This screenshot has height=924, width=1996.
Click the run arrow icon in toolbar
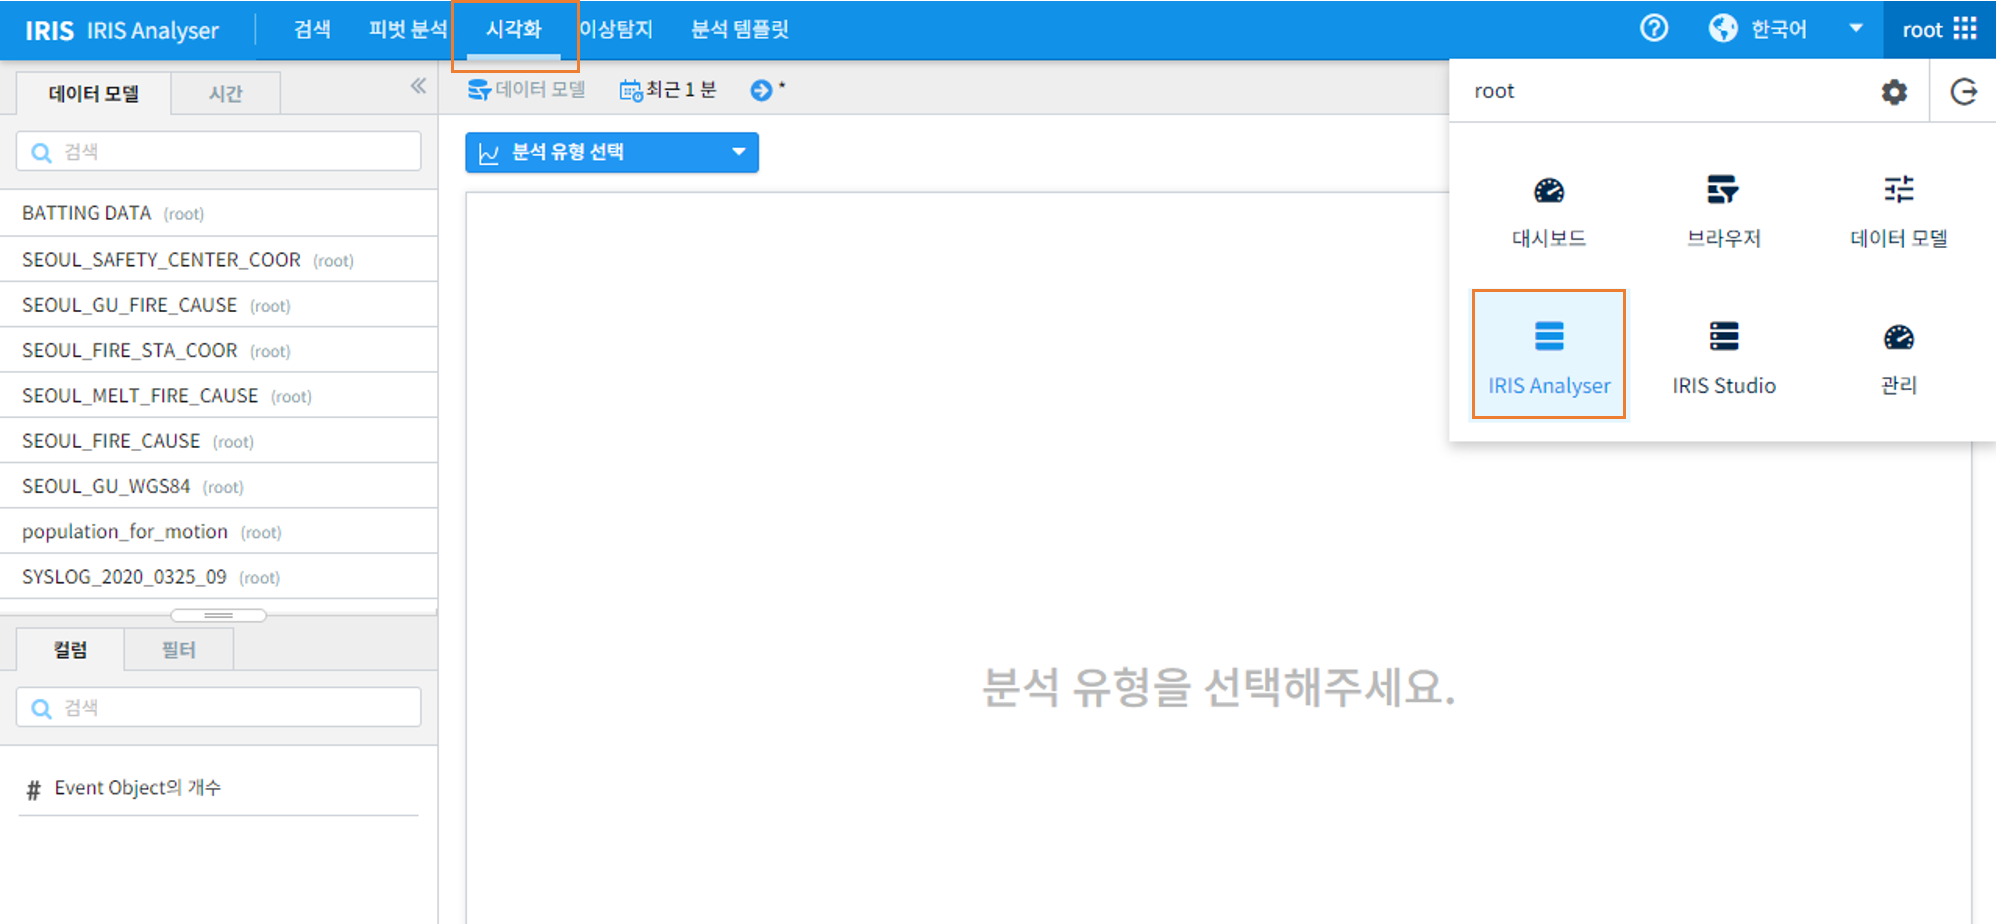point(761,90)
